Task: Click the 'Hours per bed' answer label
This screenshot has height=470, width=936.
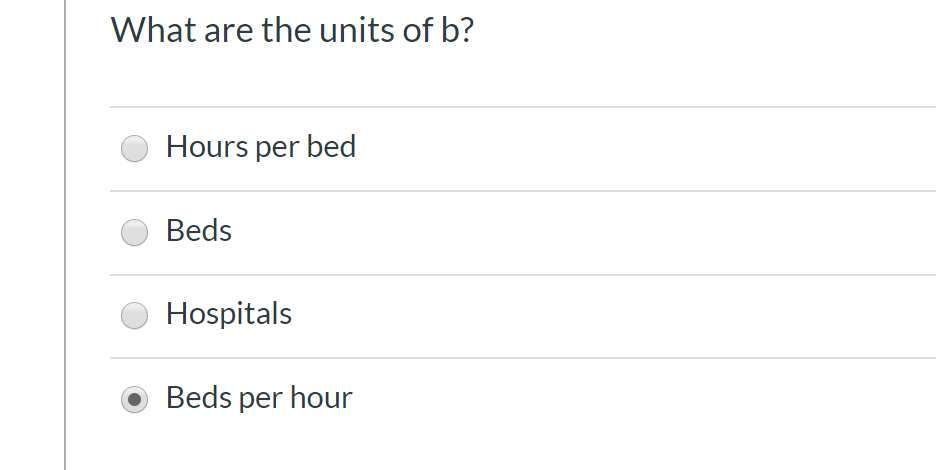Action: tap(261, 147)
